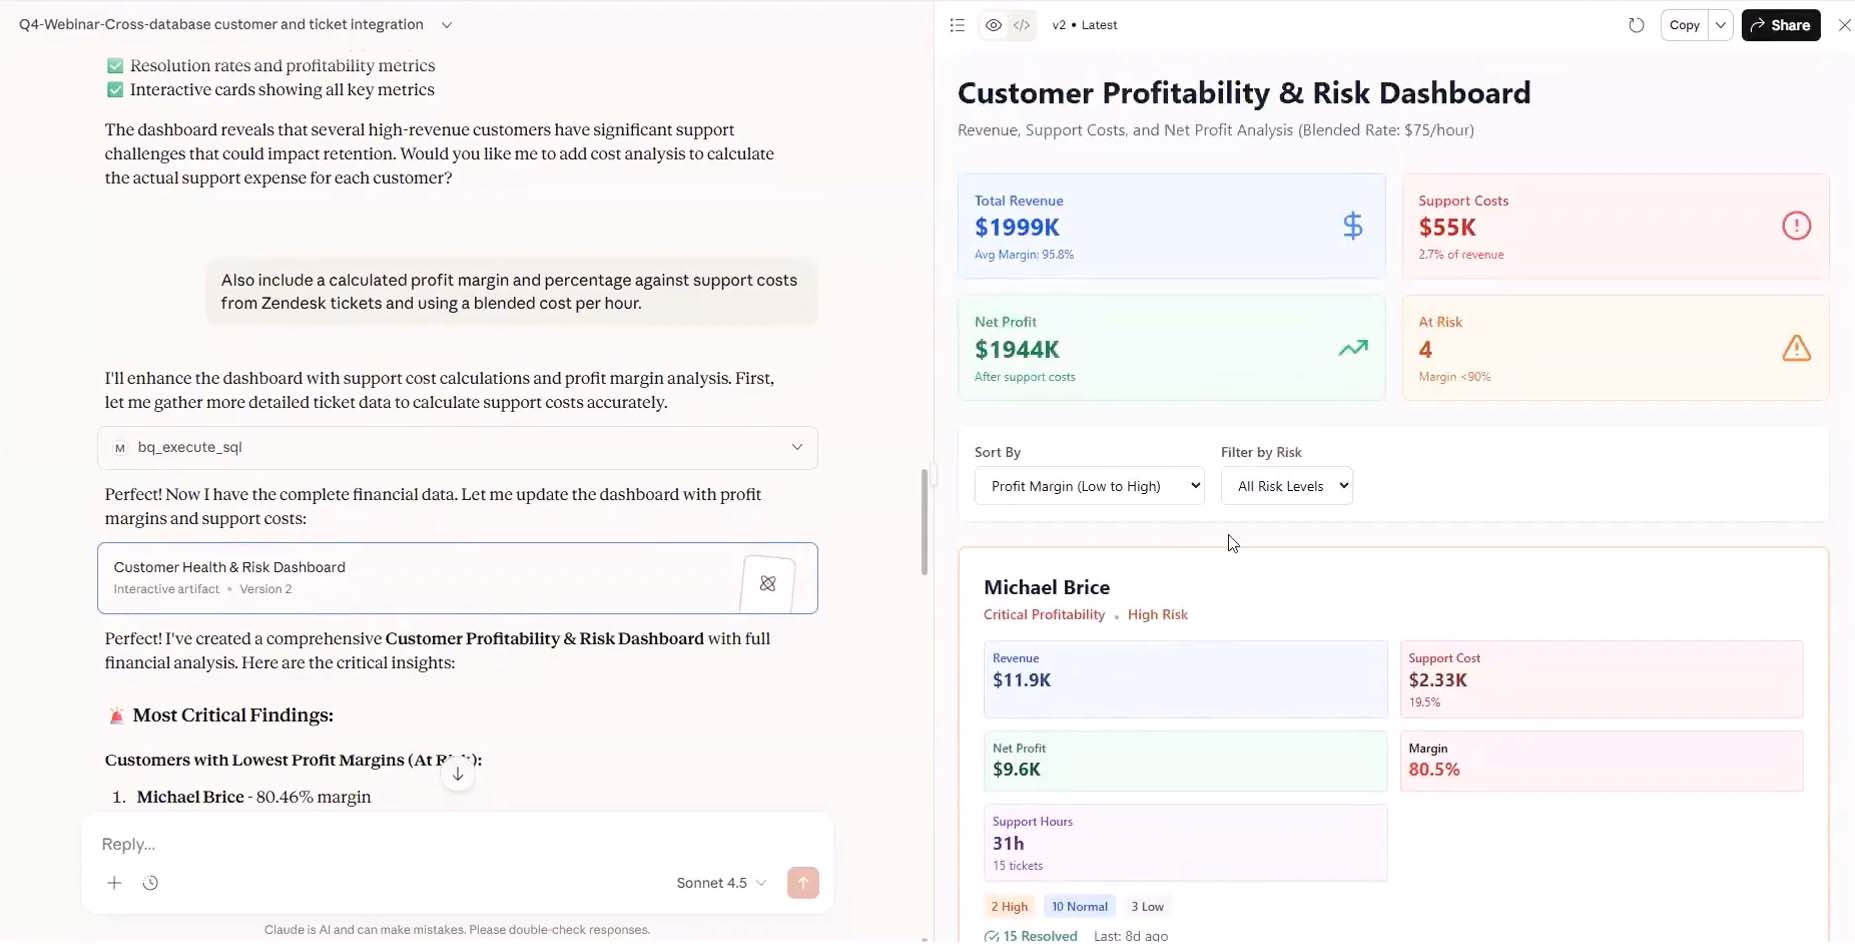Open the Sort By dropdown
The width and height of the screenshot is (1855, 948).
tap(1089, 486)
